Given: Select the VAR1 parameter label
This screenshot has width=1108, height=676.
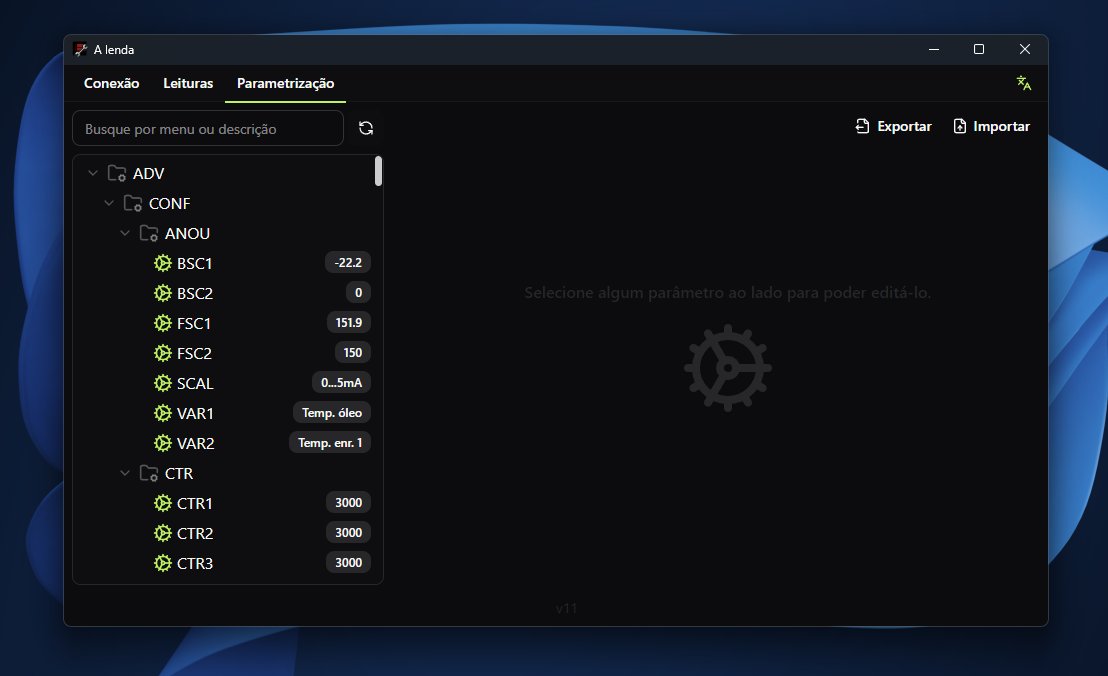Looking at the screenshot, I should 195,413.
